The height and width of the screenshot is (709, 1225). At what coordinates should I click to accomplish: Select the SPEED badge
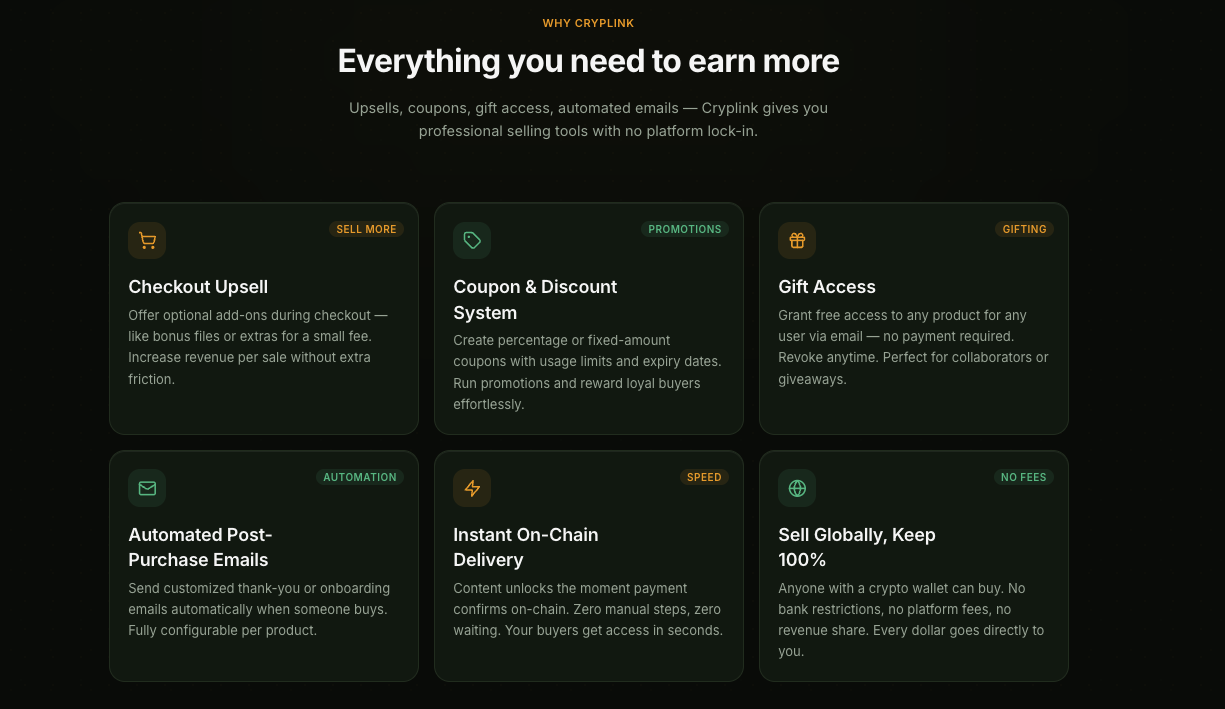[704, 477]
